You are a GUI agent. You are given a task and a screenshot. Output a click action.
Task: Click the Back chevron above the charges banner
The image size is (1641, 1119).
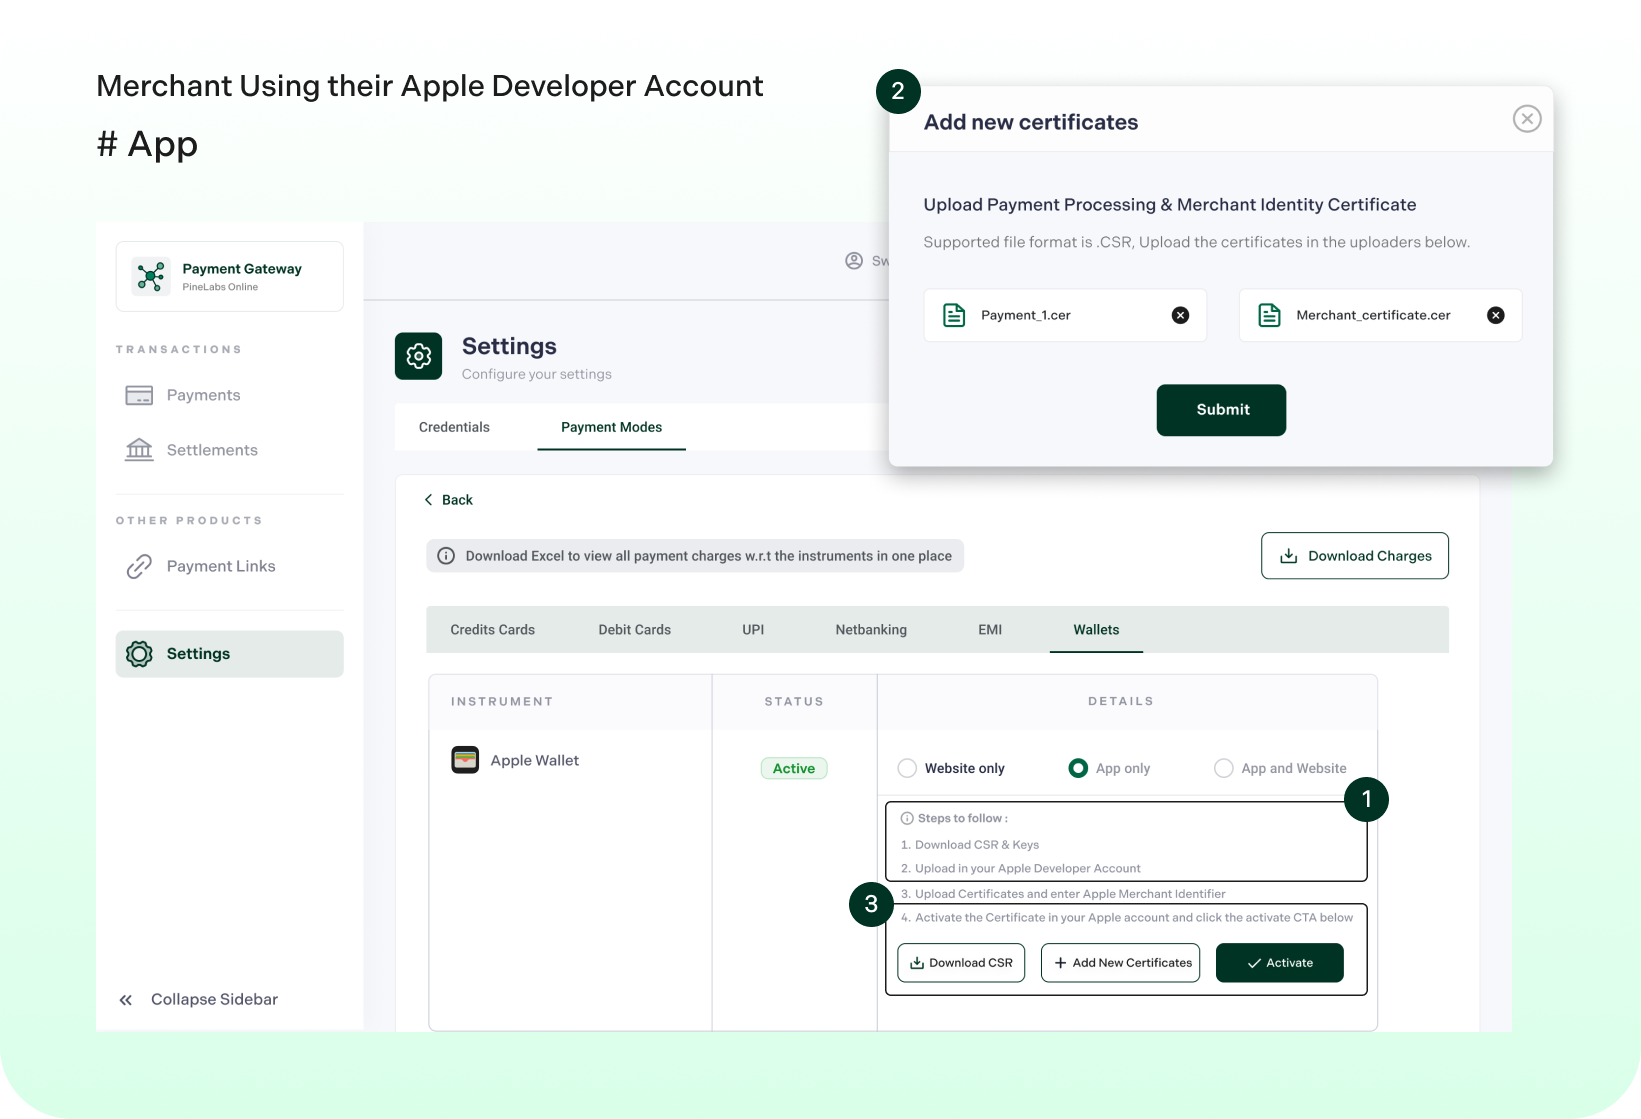click(430, 499)
